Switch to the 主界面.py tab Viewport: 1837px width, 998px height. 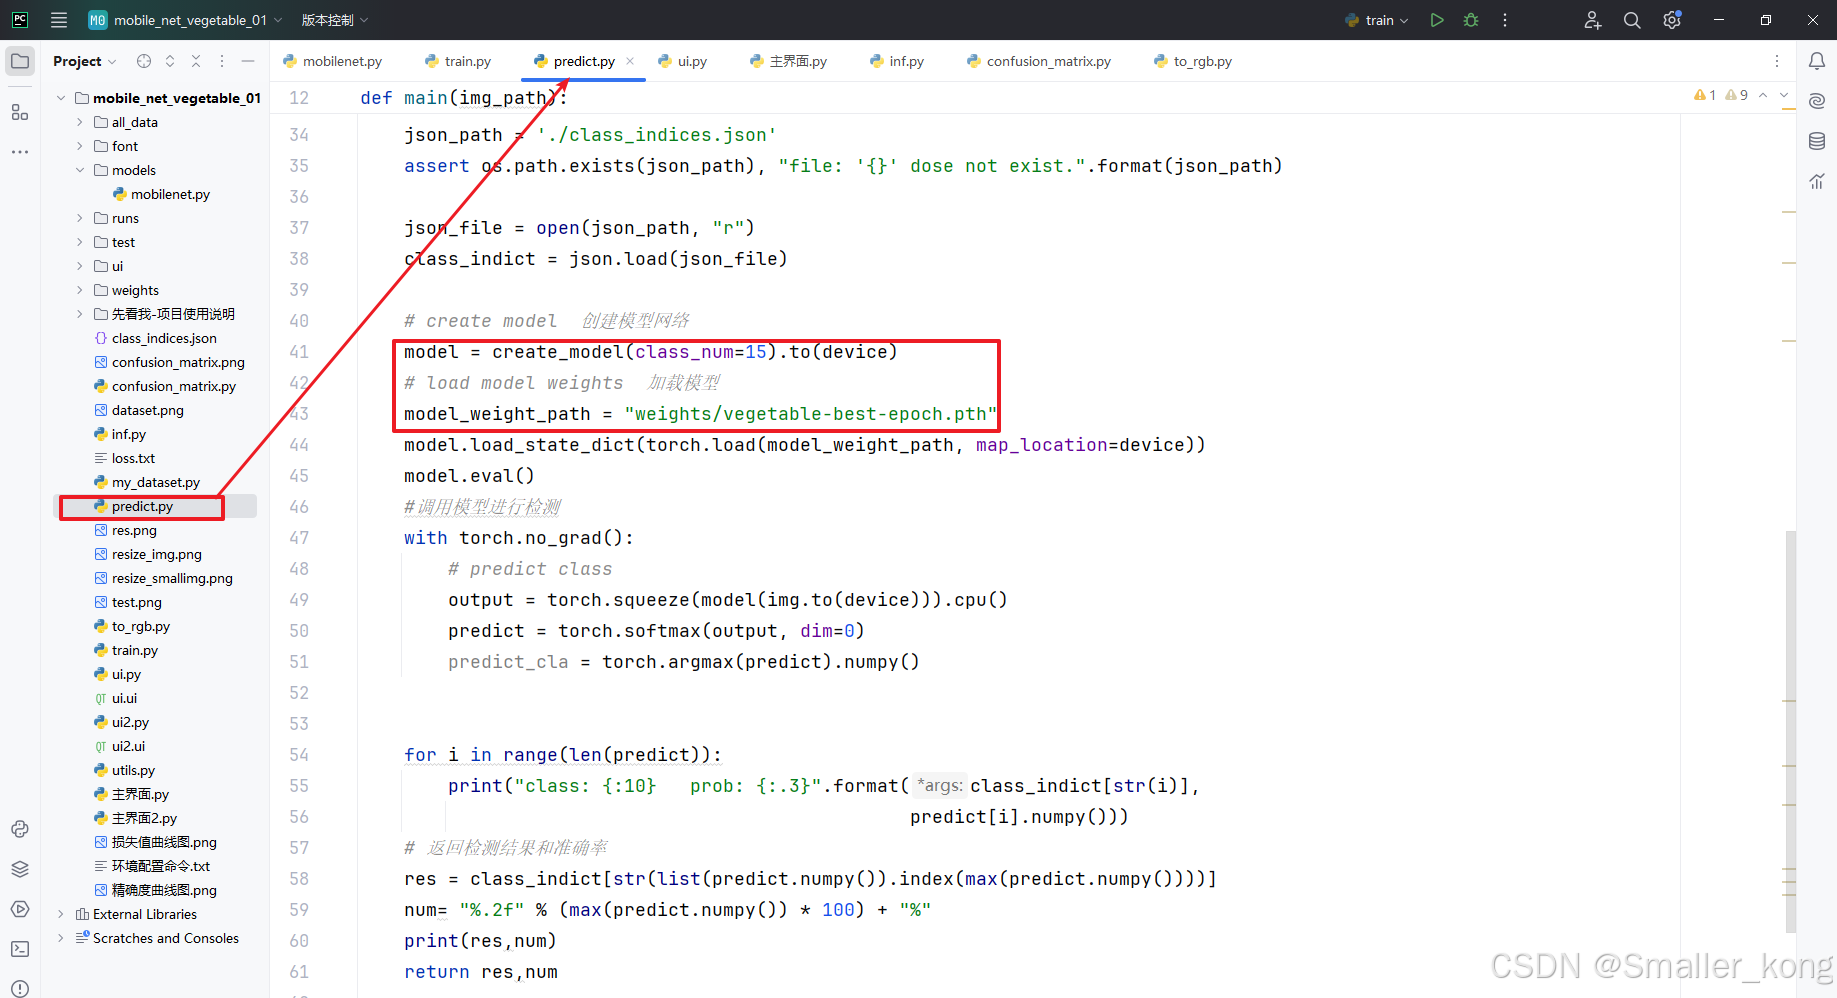point(789,61)
